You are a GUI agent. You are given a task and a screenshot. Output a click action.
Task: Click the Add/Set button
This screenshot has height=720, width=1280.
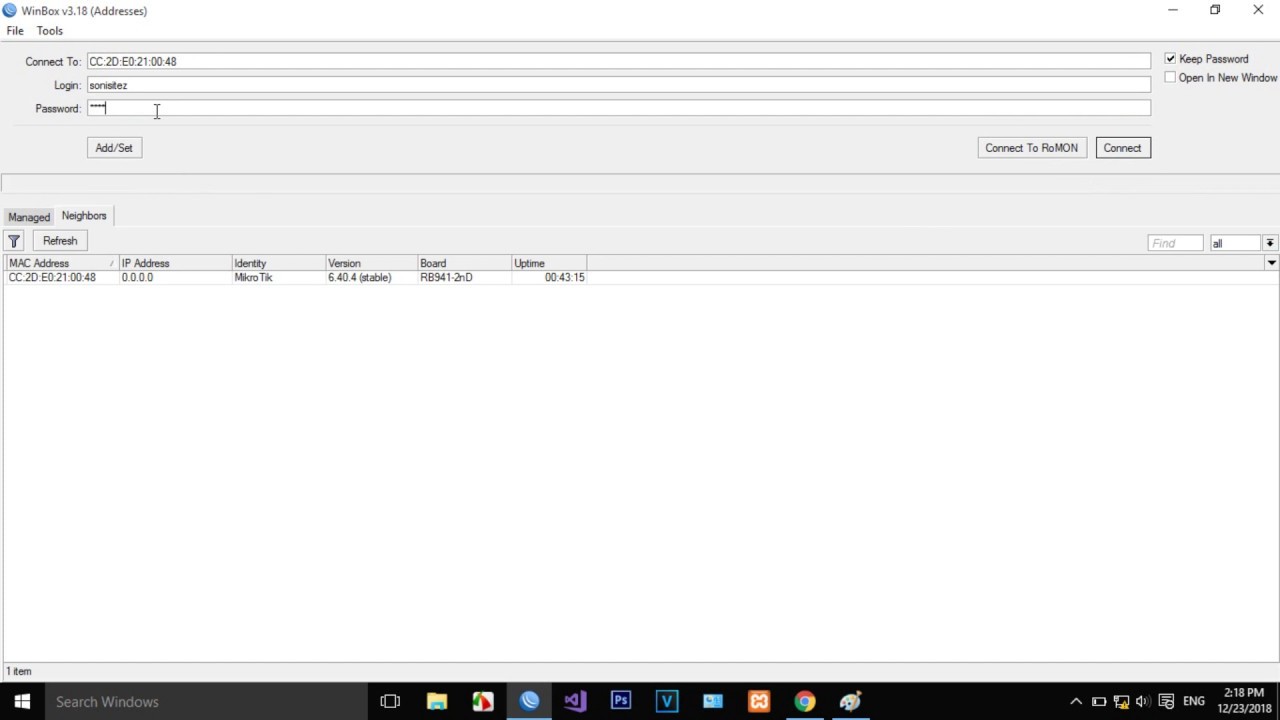coord(114,148)
